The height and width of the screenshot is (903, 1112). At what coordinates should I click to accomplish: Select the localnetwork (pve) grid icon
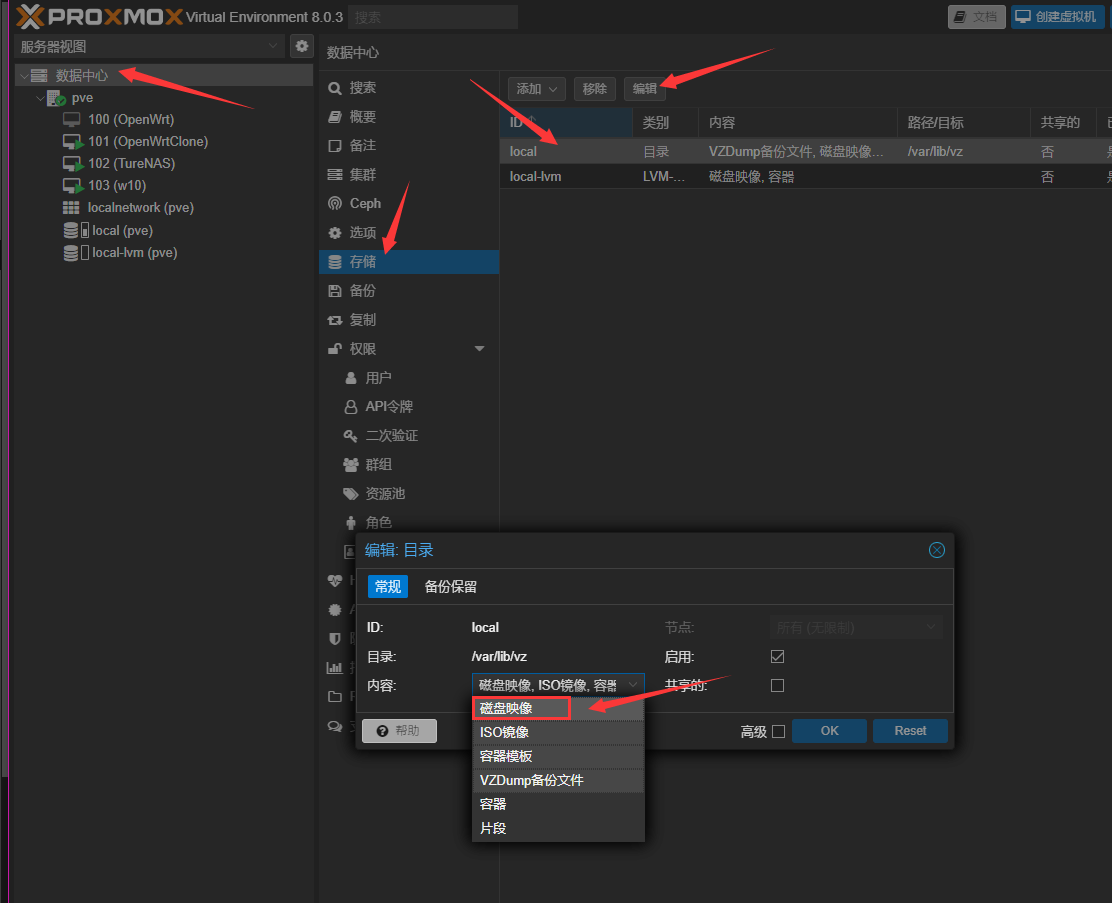click(71, 208)
